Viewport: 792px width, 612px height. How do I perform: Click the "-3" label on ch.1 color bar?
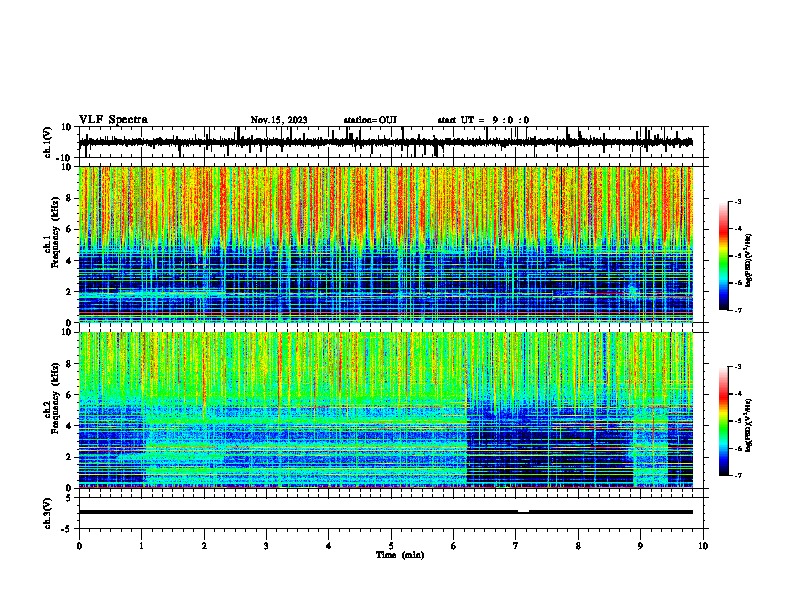click(738, 201)
